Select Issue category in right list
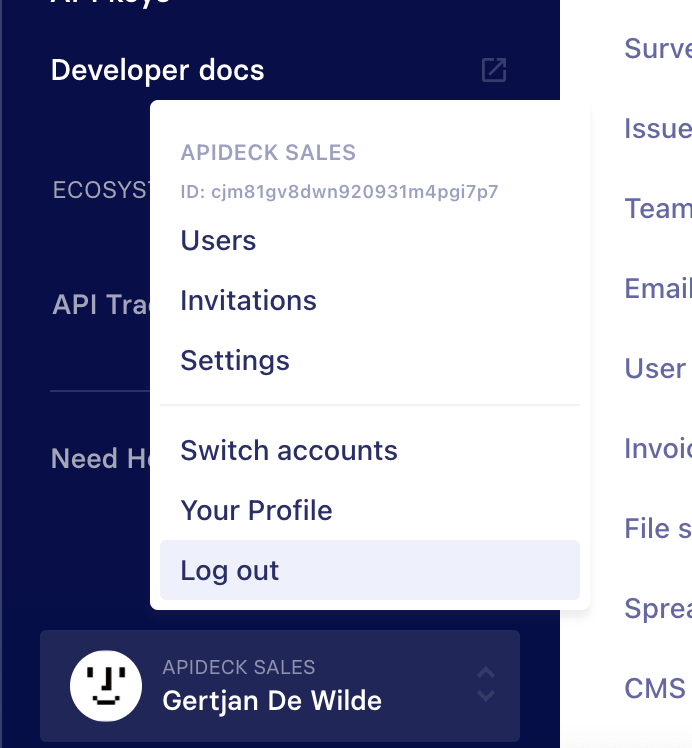 click(x=658, y=128)
